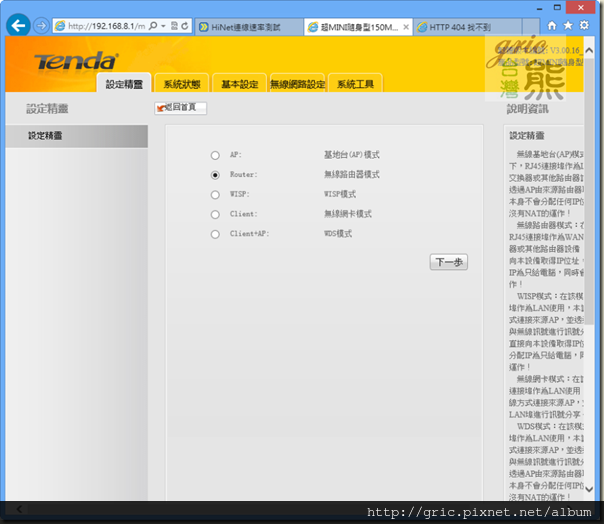Click the search magnifier in address bar

click(153, 26)
